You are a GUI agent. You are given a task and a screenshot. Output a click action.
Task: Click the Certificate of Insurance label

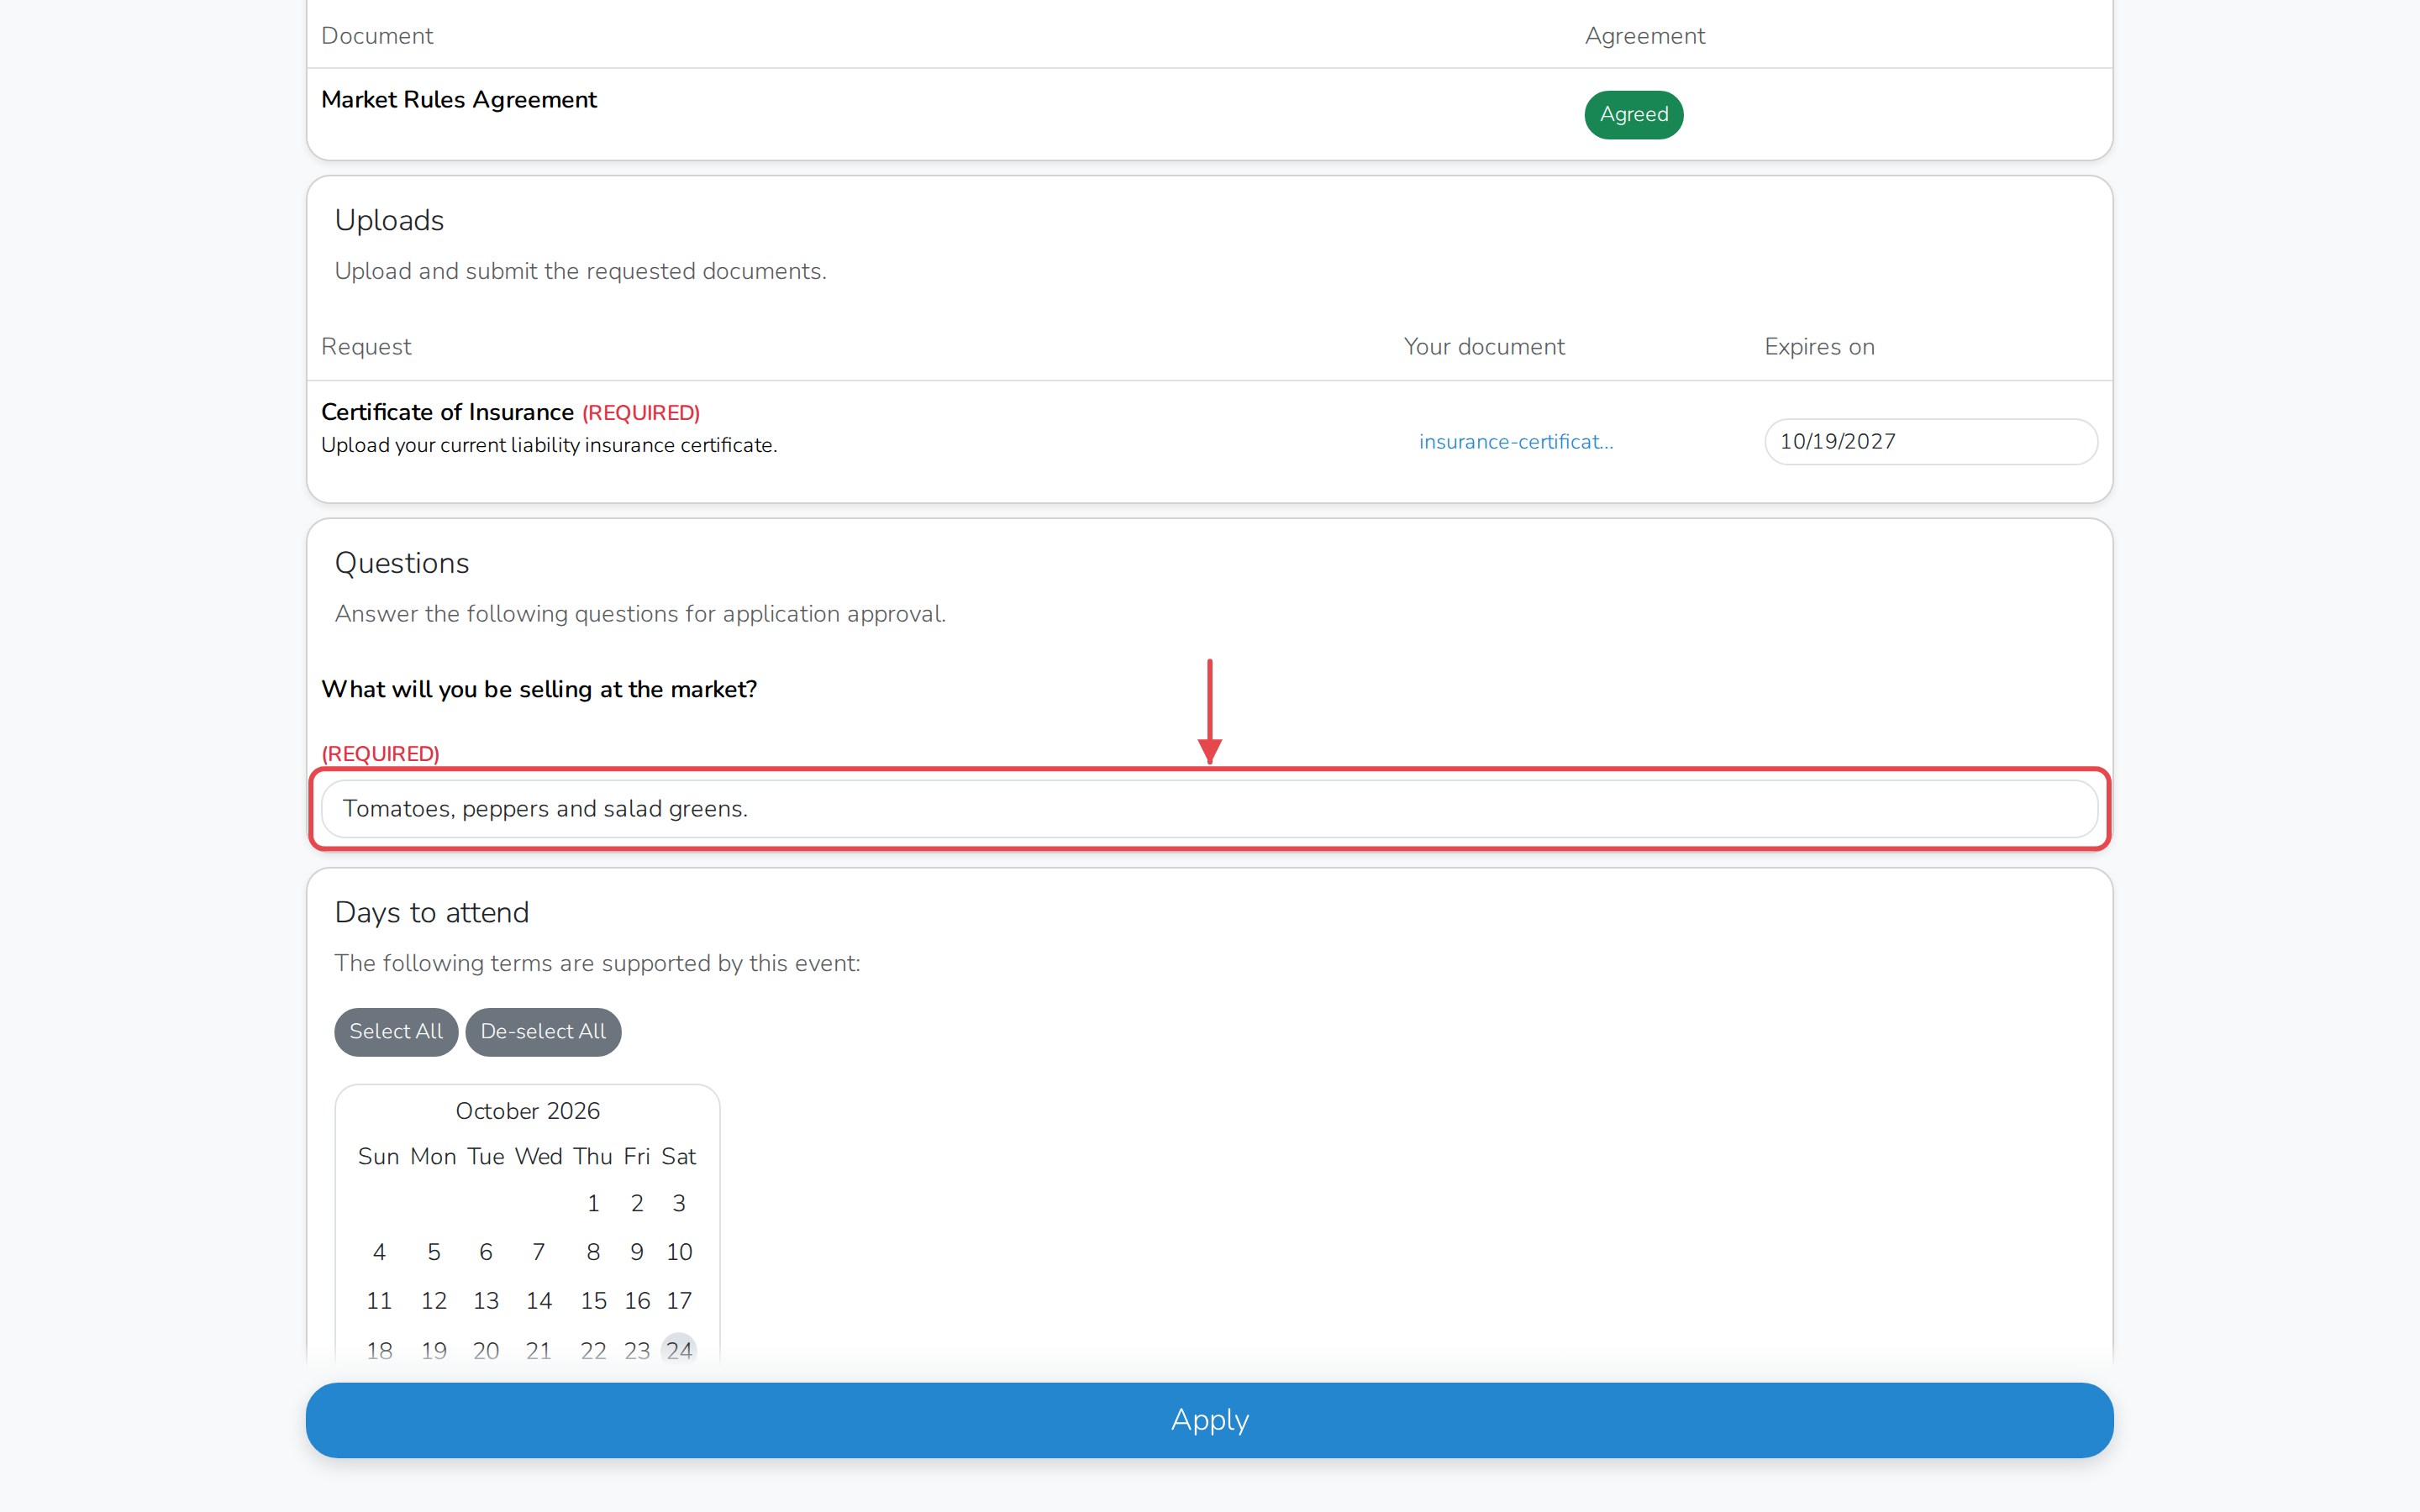[447, 412]
